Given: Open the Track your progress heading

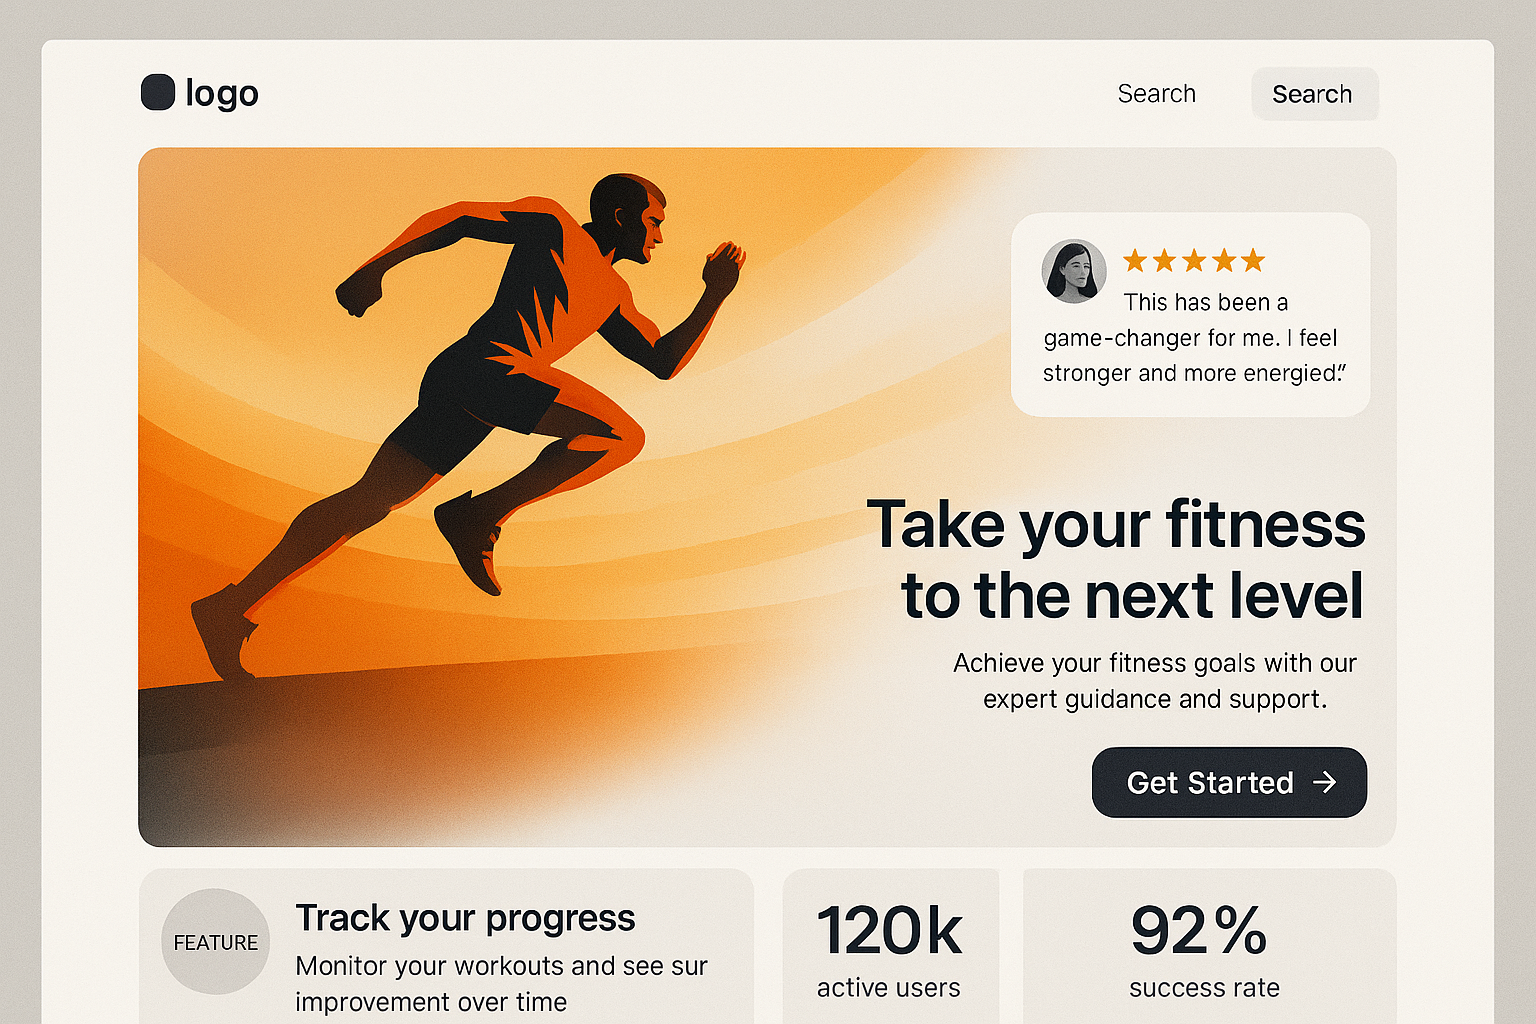Looking at the screenshot, I should click(x=465, y=918).
